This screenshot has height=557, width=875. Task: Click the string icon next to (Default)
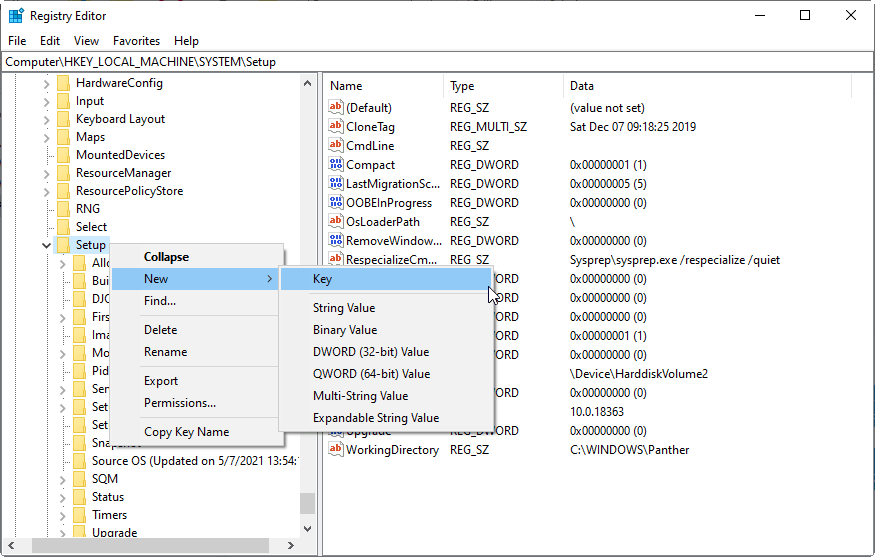click(336, 107)
